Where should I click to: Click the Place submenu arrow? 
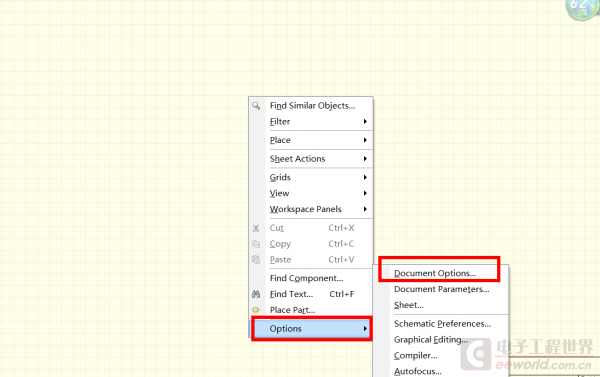point(365,140)
